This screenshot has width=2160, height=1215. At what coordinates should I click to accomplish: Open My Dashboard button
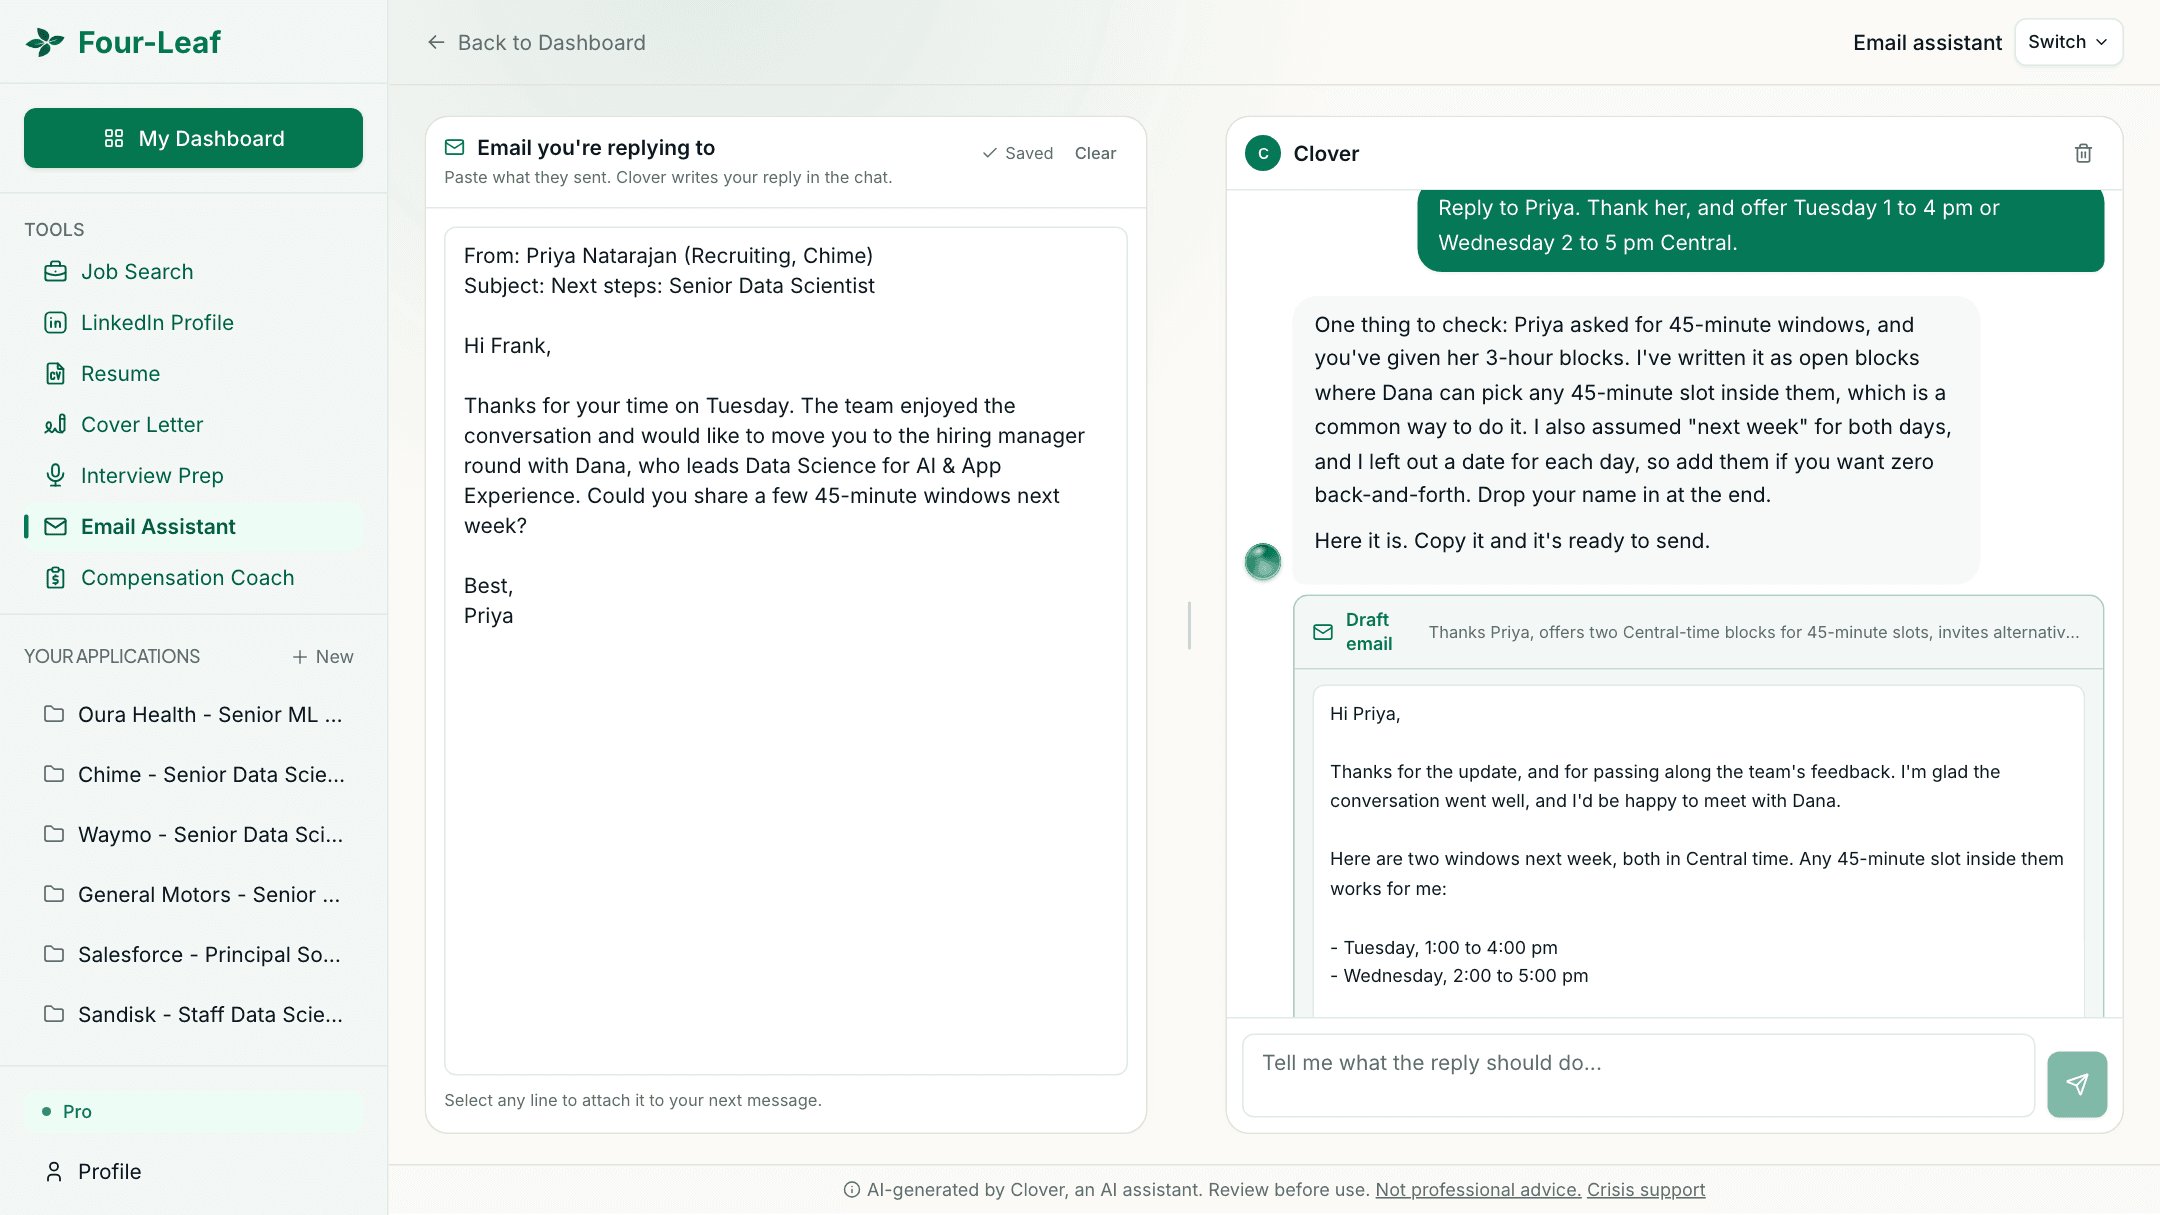193,138
